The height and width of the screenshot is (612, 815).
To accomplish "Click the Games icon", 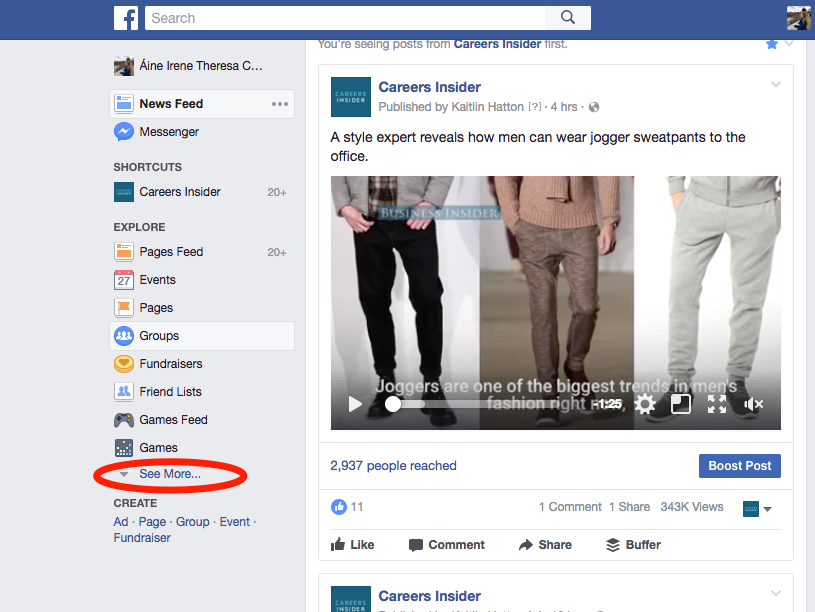I will pyautogui.click(x=124, y=448).
